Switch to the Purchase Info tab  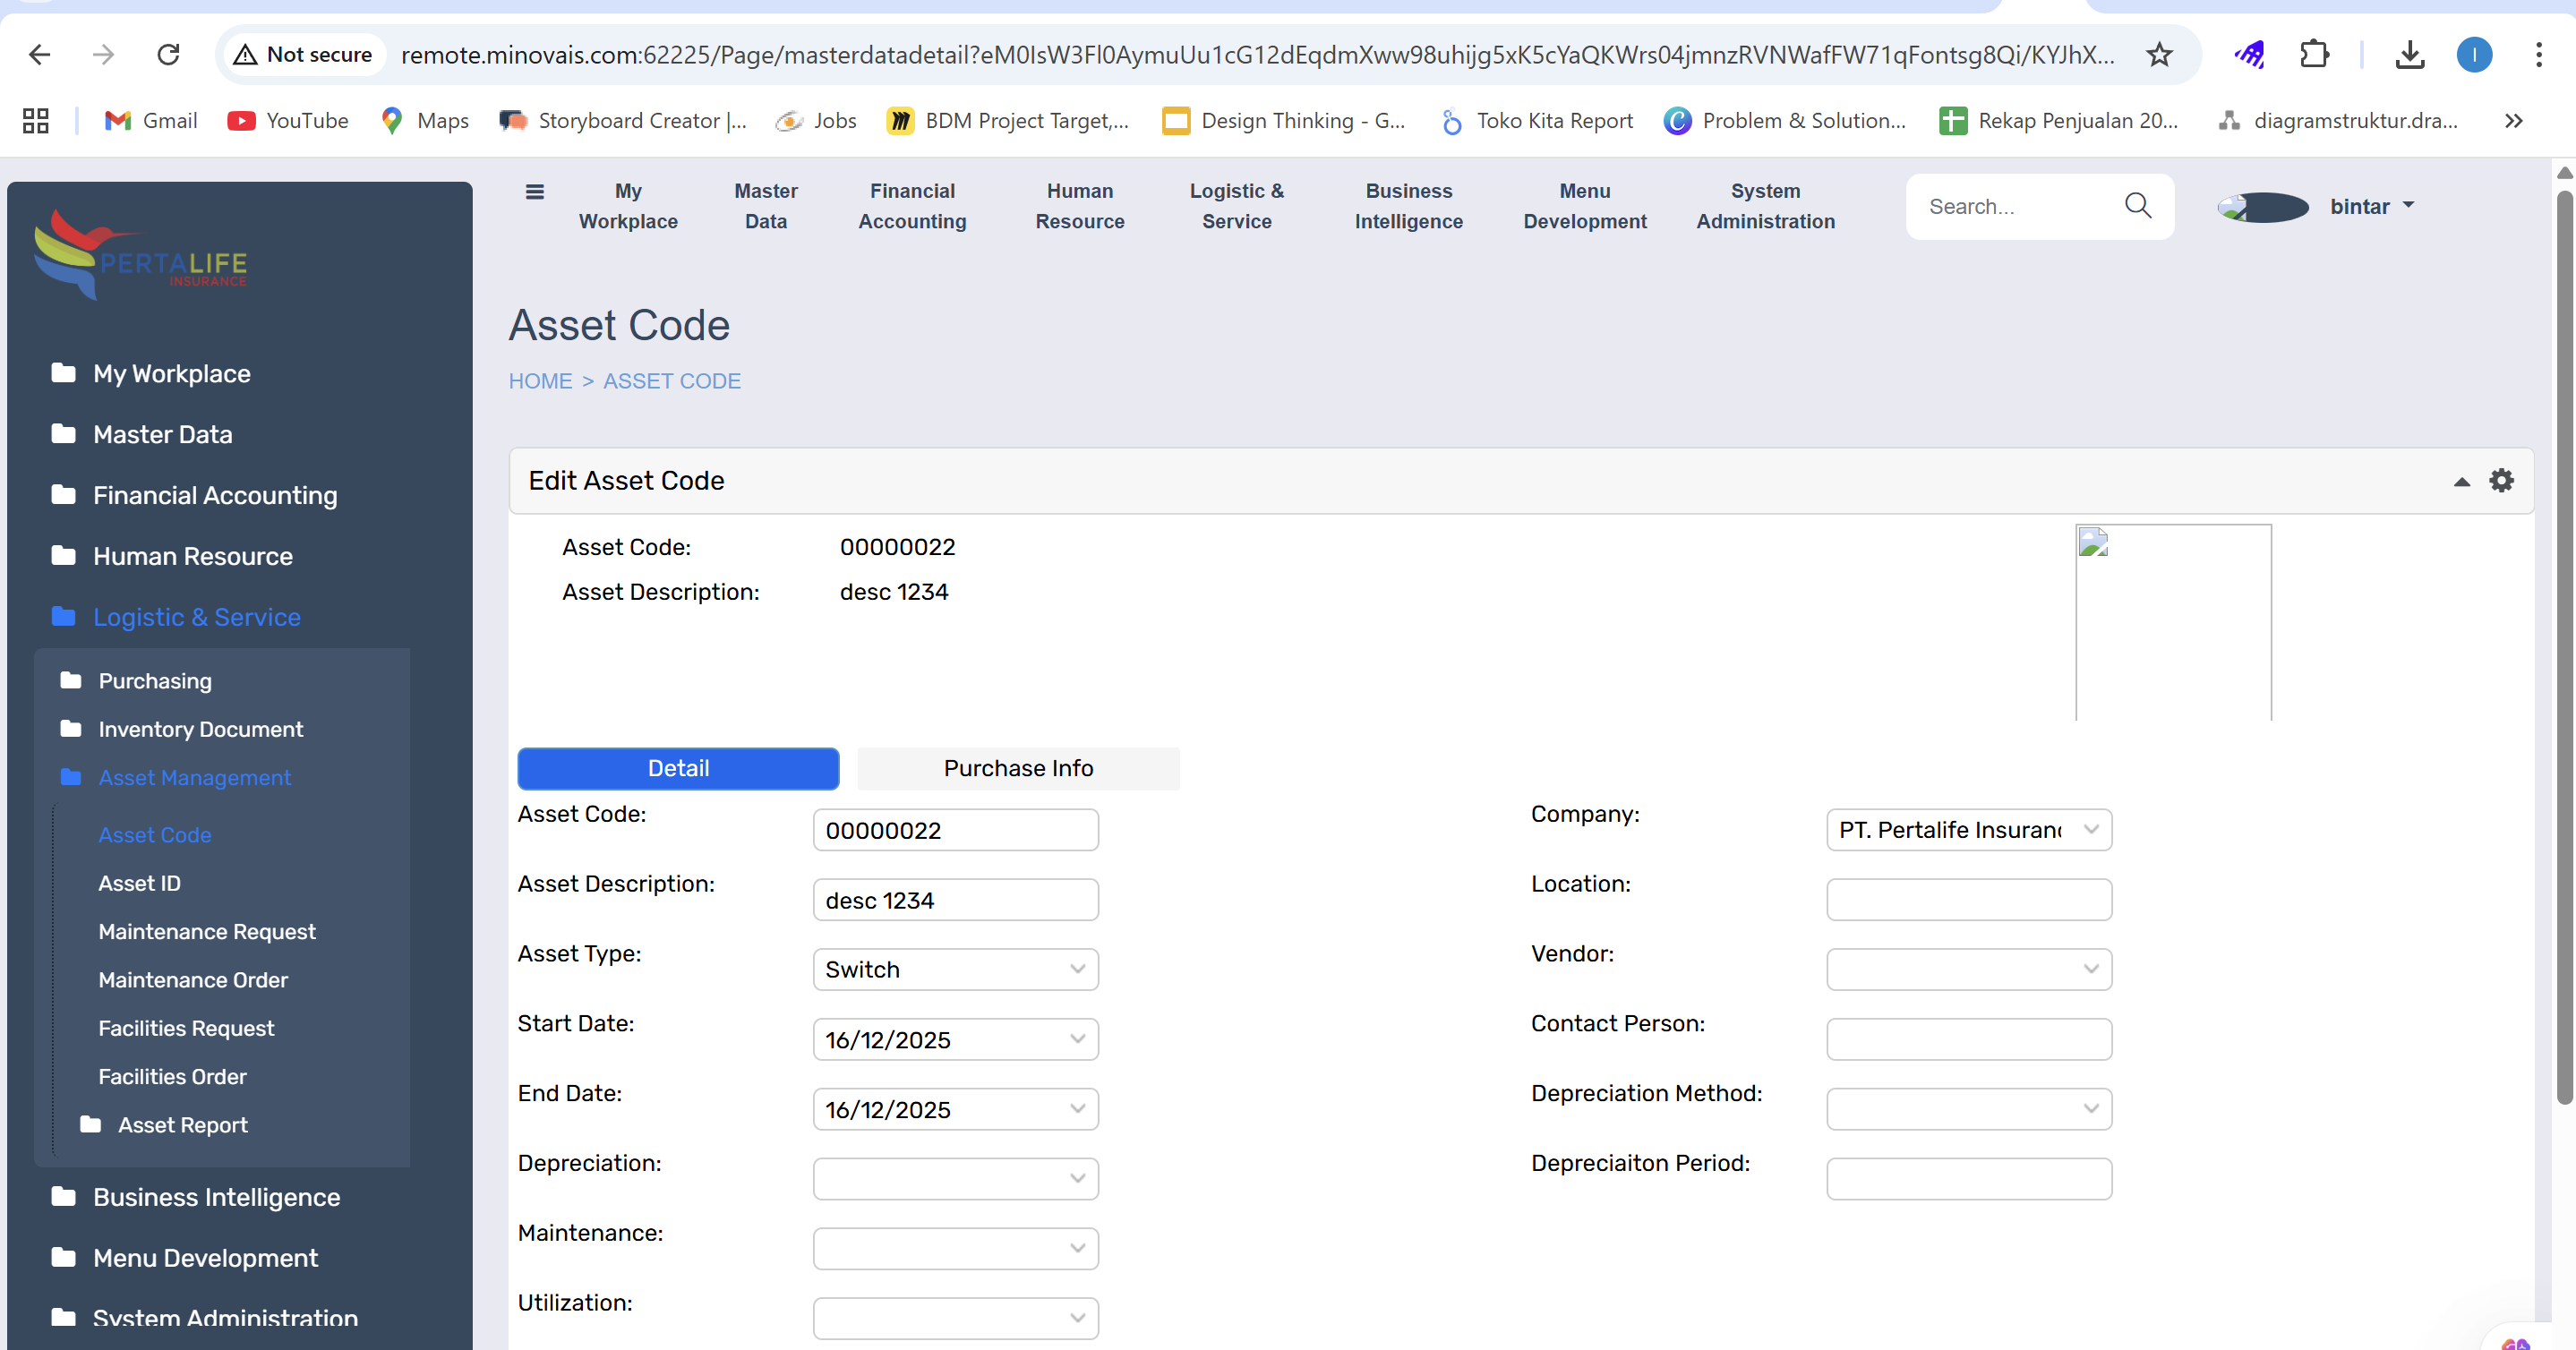coord(1018,768)
